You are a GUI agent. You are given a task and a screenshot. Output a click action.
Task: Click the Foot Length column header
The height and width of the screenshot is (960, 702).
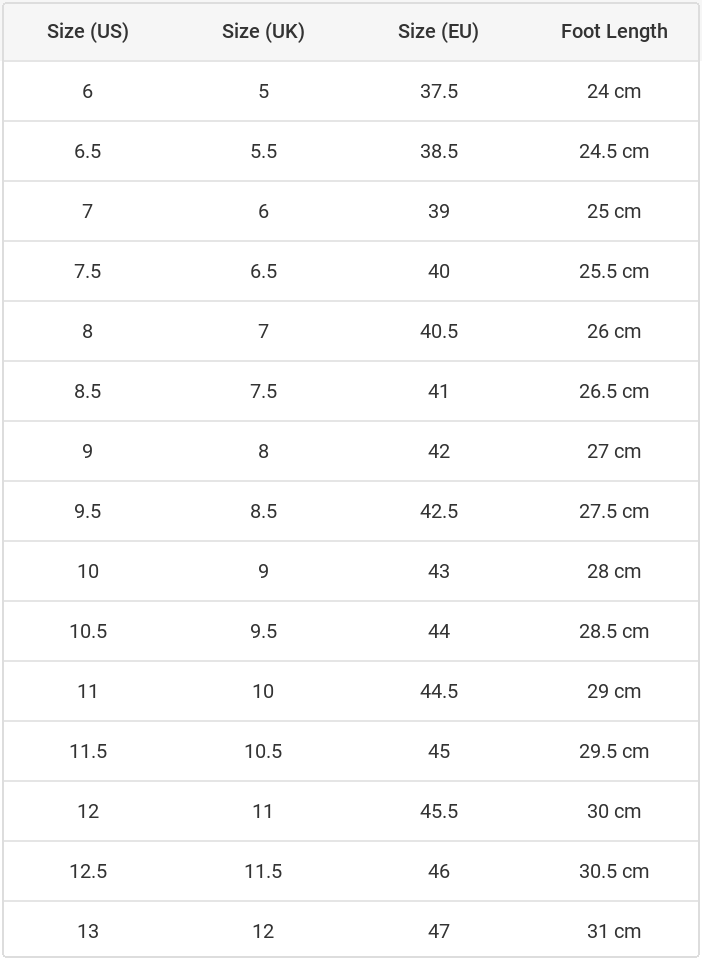(x=614, y=31)
